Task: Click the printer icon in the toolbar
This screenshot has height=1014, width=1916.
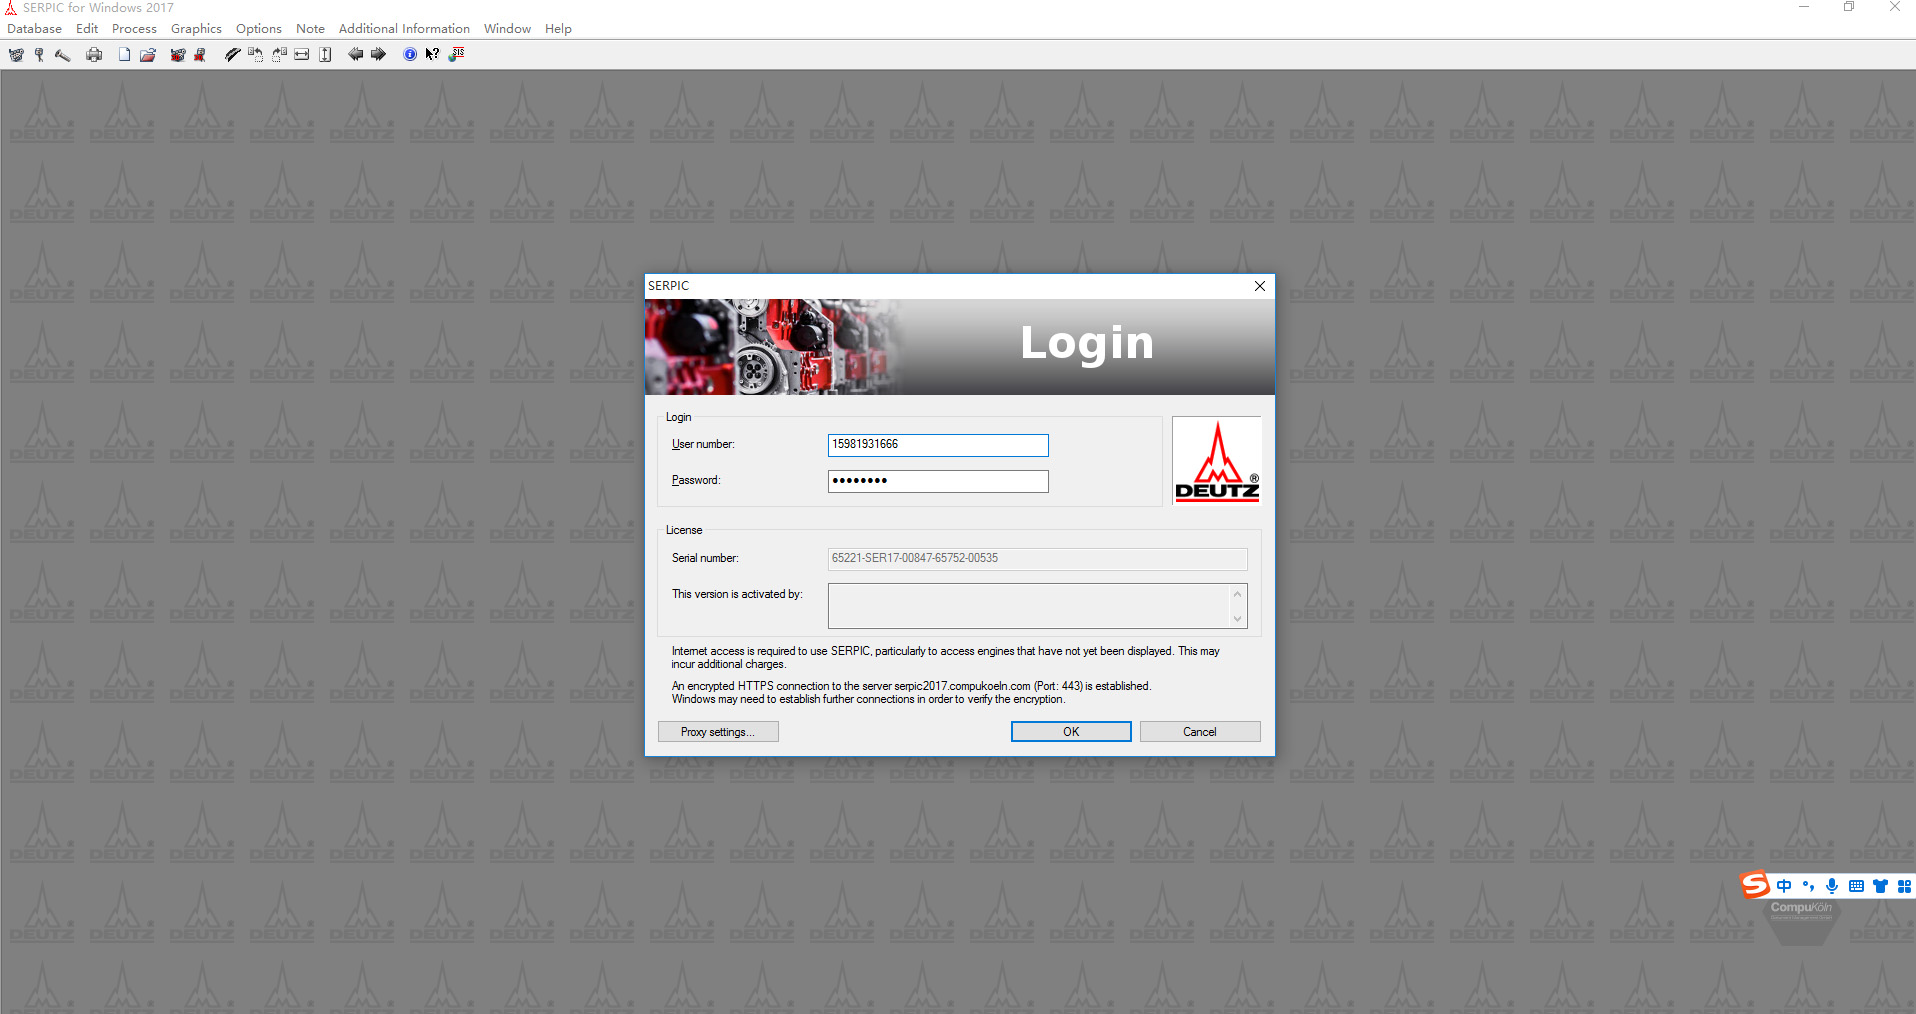Action: pyautogui.click(x=94, y=55)
